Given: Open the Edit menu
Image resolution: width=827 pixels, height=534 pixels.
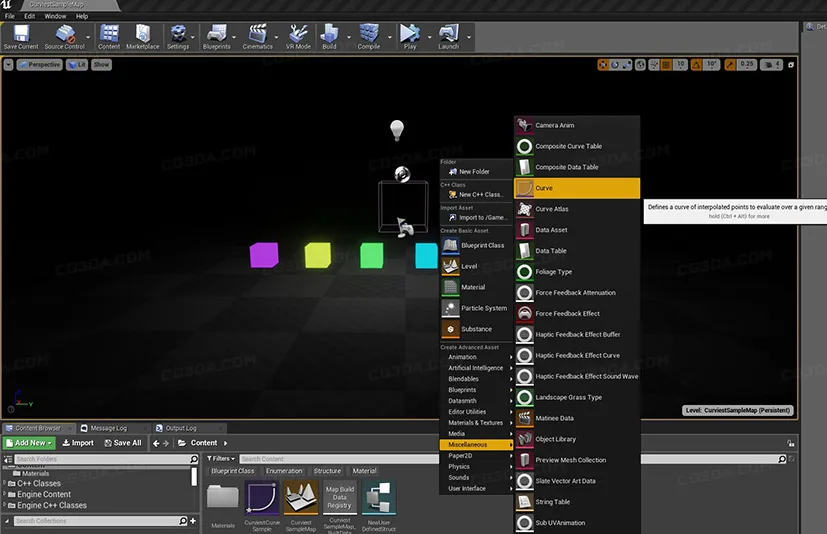Looking at the screenshot, I should (30, 16).
